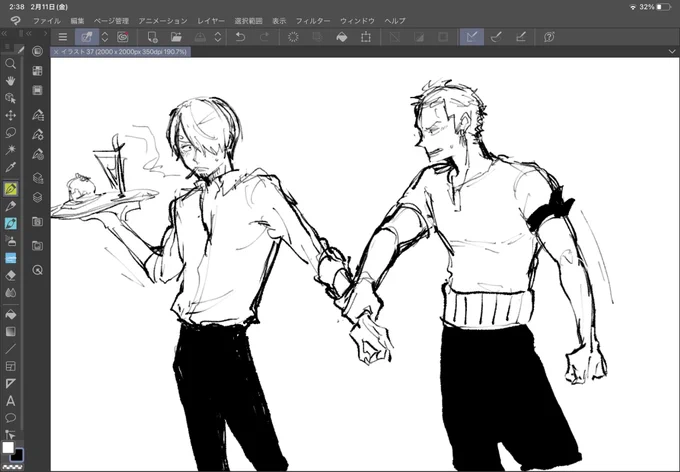Open the アニメーション menu
The width and height of the screenshot is (680, 472).
pos(163,20)
